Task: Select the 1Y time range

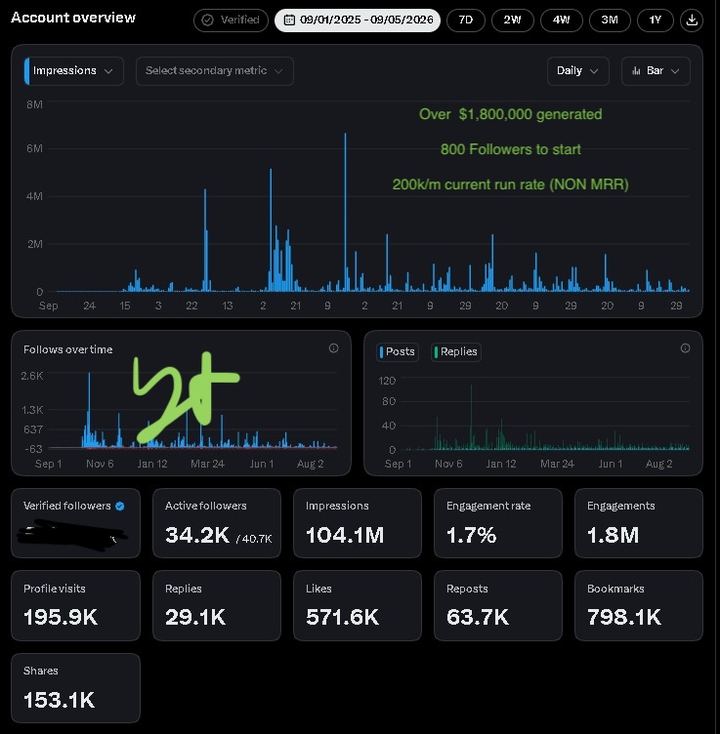Action: [x=655, y=20]
